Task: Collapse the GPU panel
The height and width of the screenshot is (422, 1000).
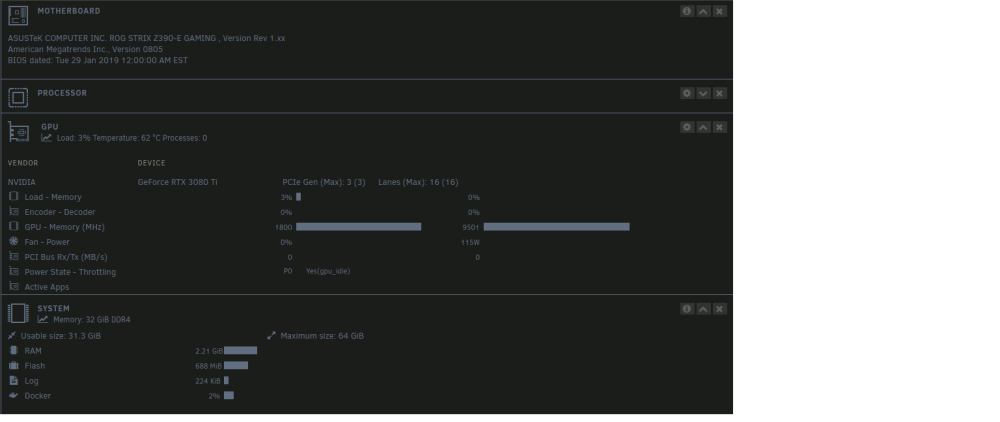Action: pyautogui.click(x=703, y=127)
